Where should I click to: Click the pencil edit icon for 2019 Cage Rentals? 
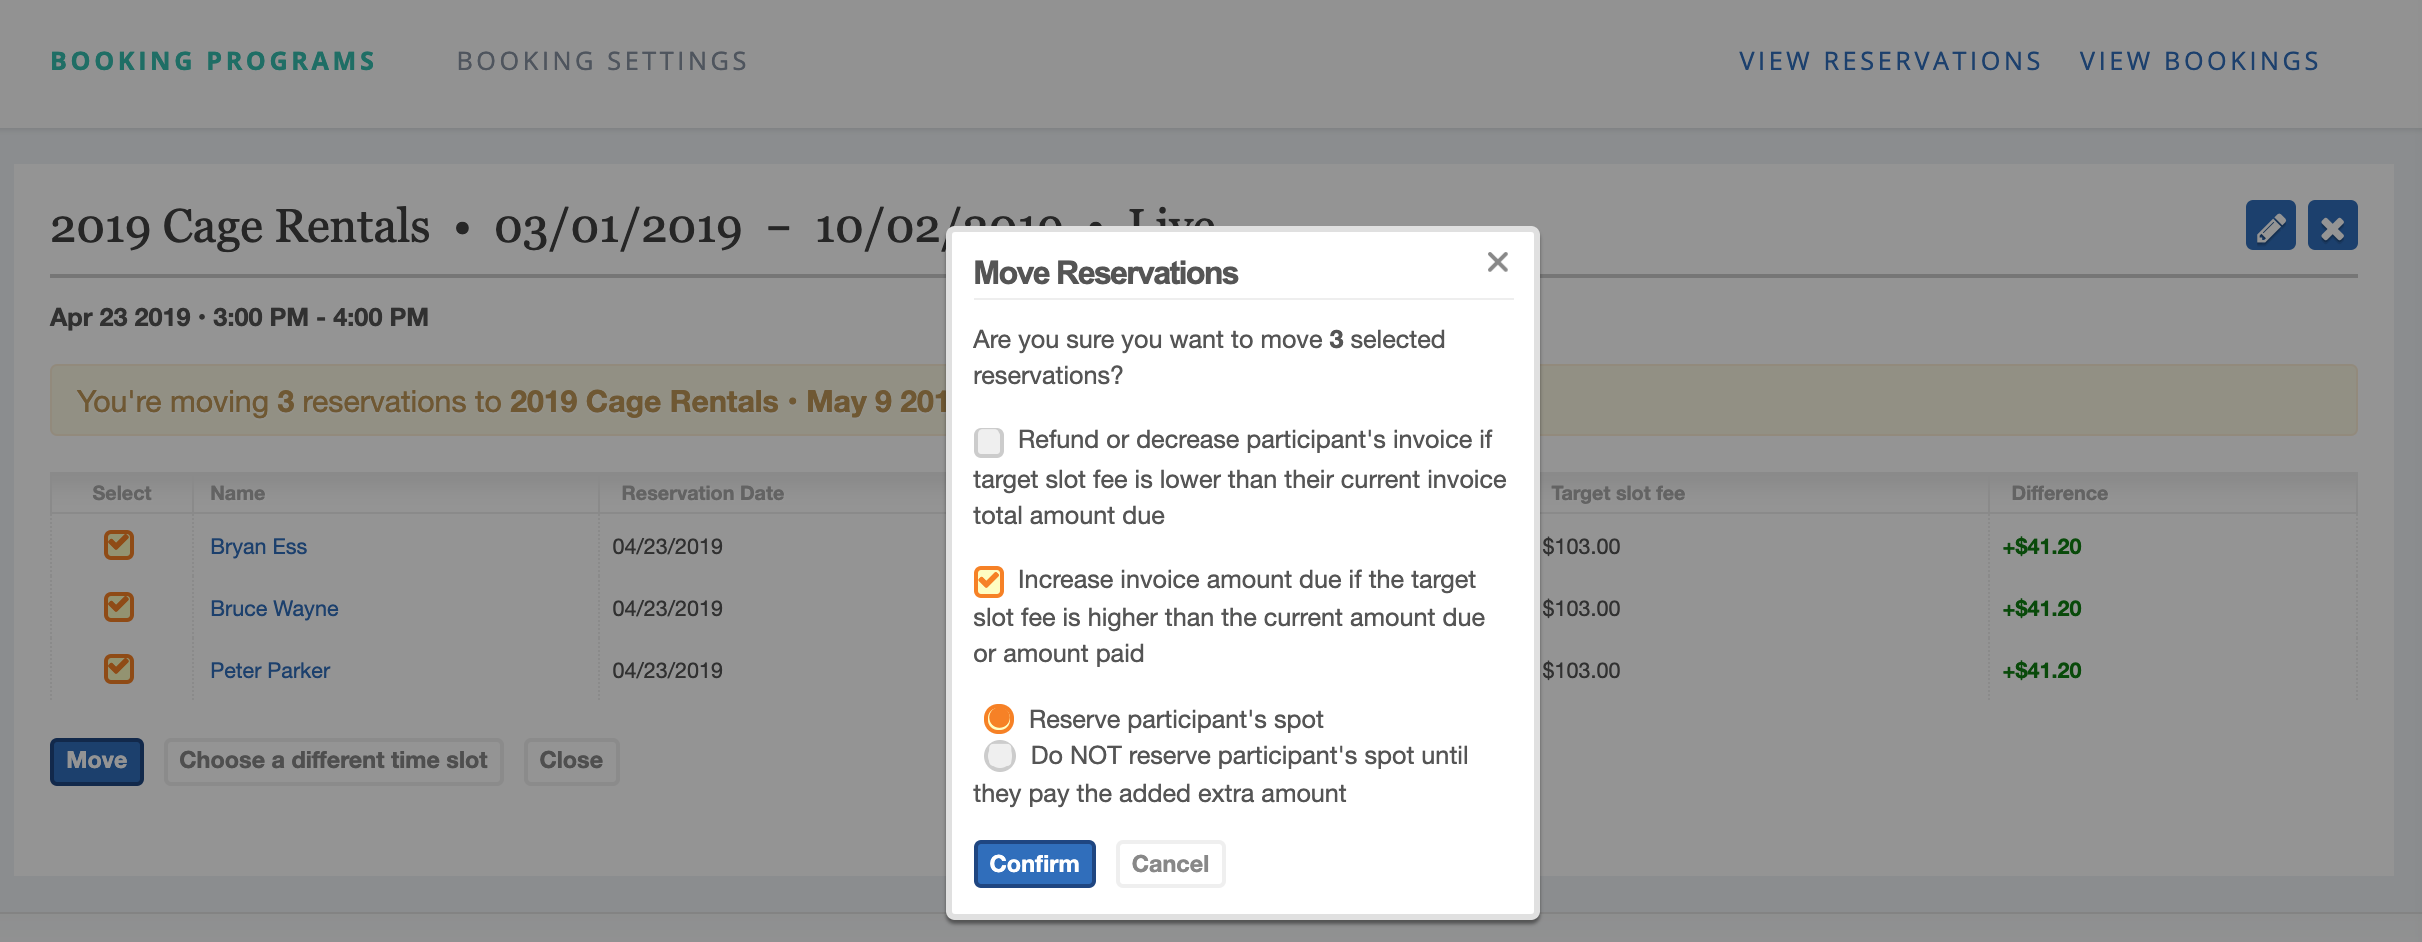click(2270, 225)
